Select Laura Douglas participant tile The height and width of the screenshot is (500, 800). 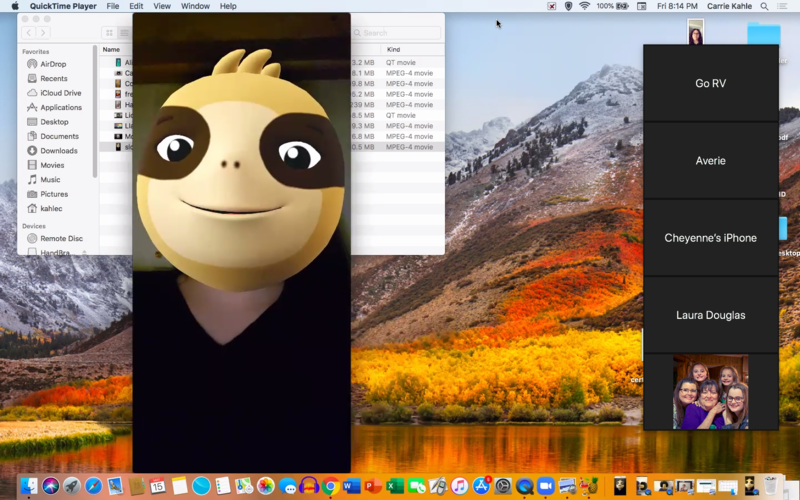(x=711, y=315)
